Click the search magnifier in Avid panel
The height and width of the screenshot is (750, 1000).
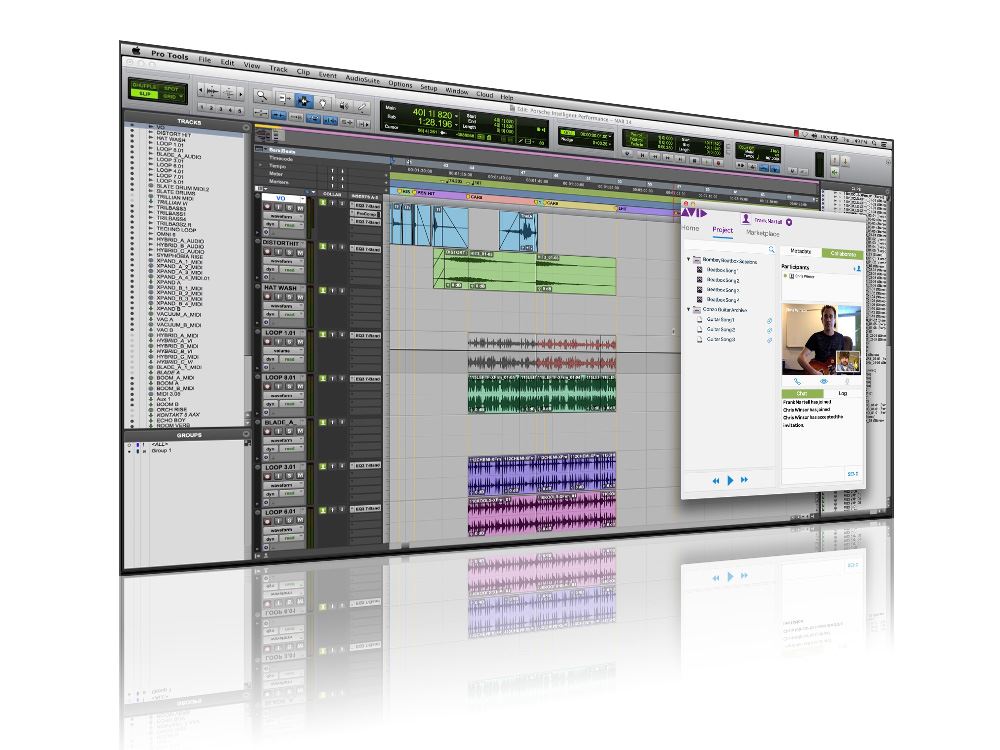click(x=771, y=249)
